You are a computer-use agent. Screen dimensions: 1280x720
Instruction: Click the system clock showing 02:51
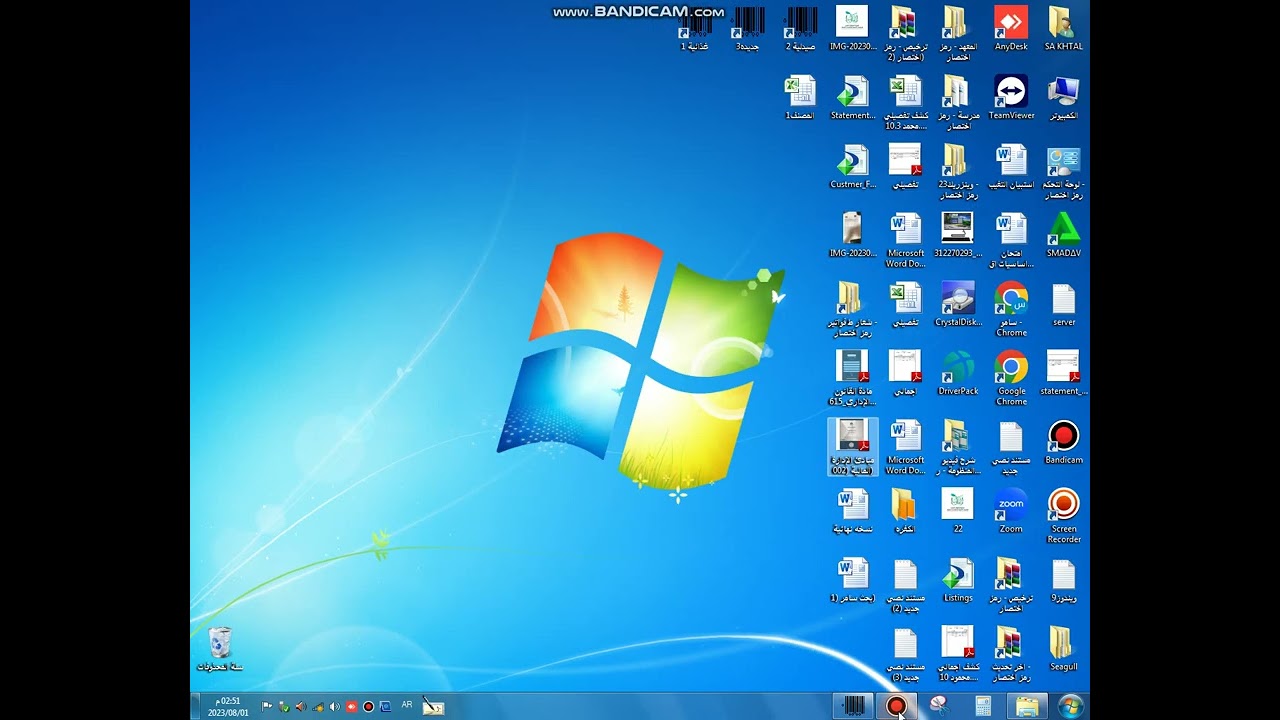pos(229,706)
